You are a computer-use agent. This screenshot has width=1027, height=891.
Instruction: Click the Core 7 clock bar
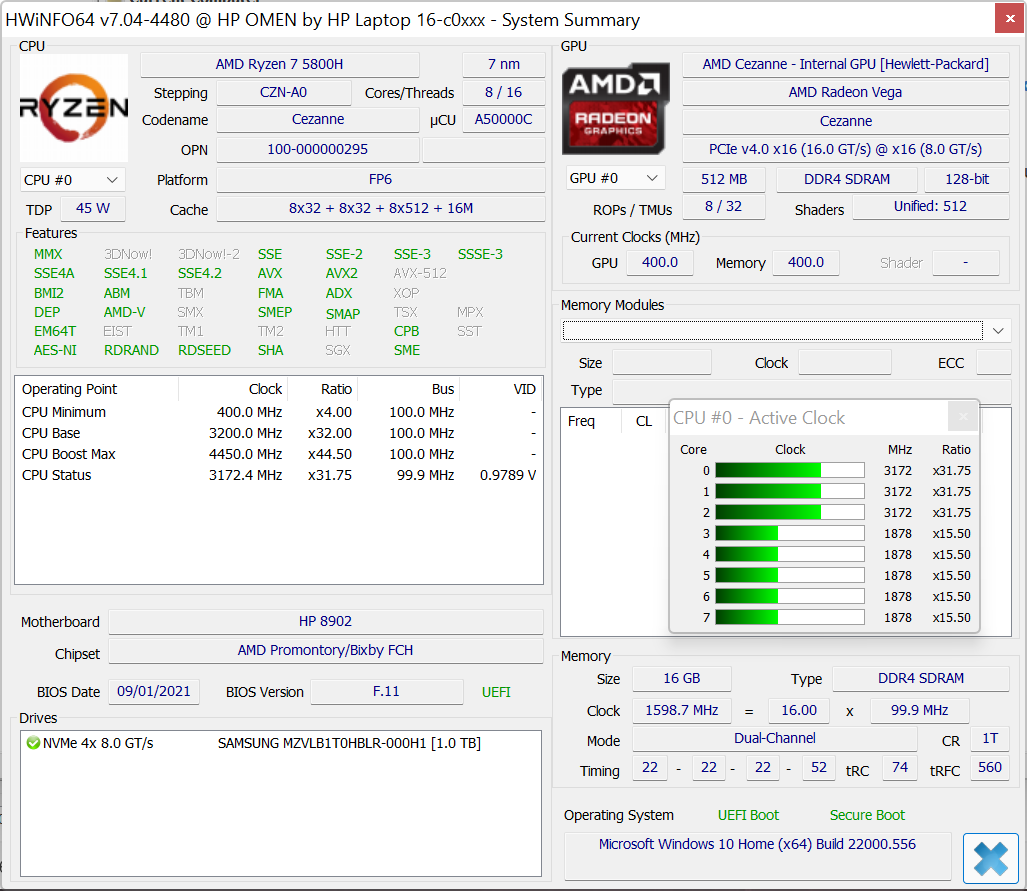(790, 617)
